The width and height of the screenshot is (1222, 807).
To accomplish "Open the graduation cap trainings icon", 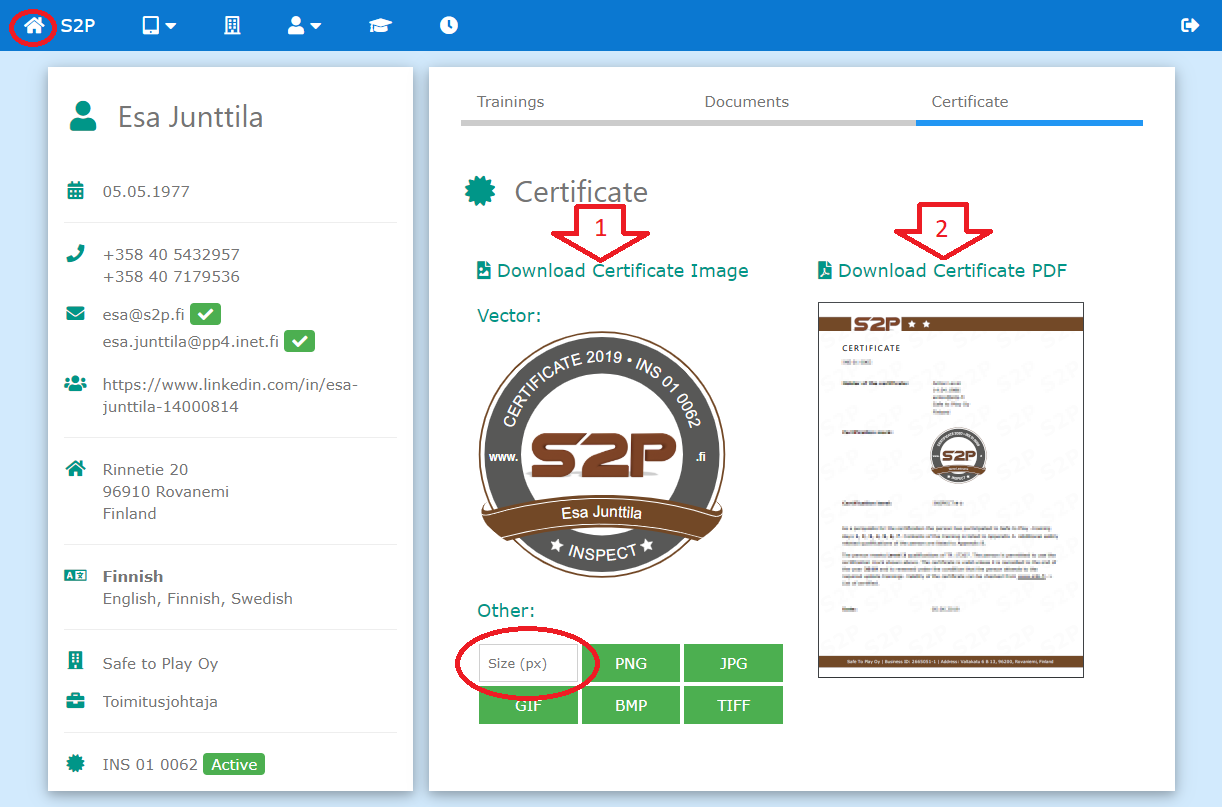I will point(380,25).
